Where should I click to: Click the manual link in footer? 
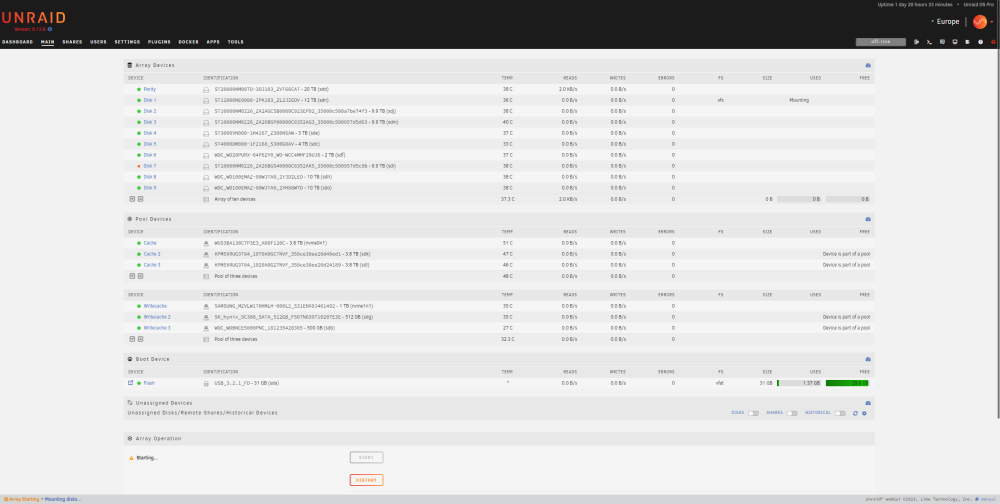click(988, 499)
